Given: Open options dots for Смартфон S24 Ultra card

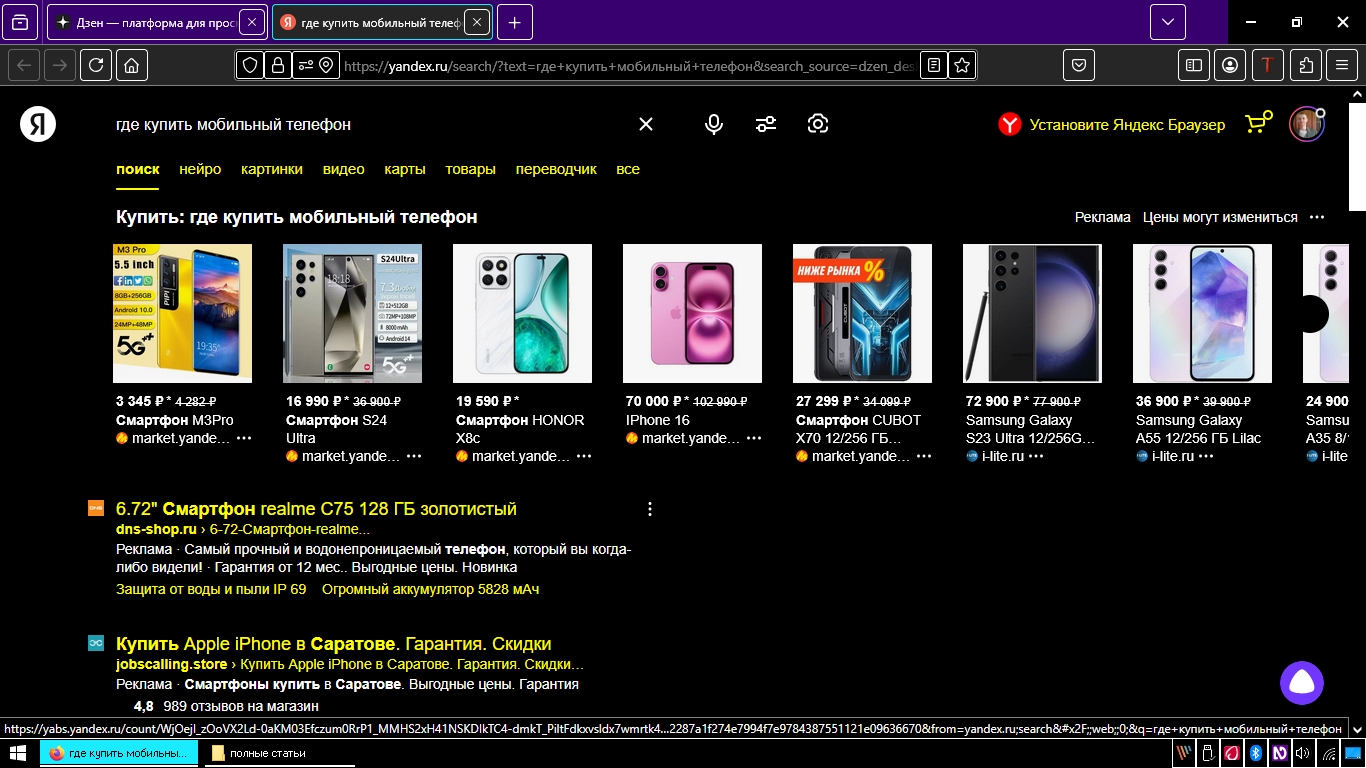Looking at the screenshot, I should click(x=414, y=456).
